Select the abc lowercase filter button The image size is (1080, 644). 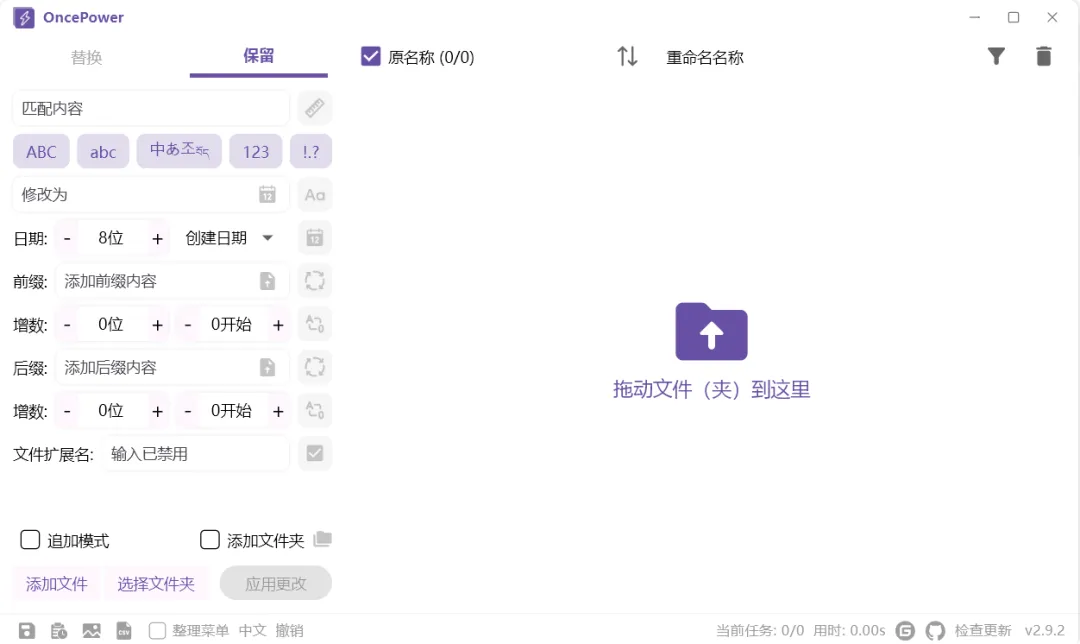point(103,152)
